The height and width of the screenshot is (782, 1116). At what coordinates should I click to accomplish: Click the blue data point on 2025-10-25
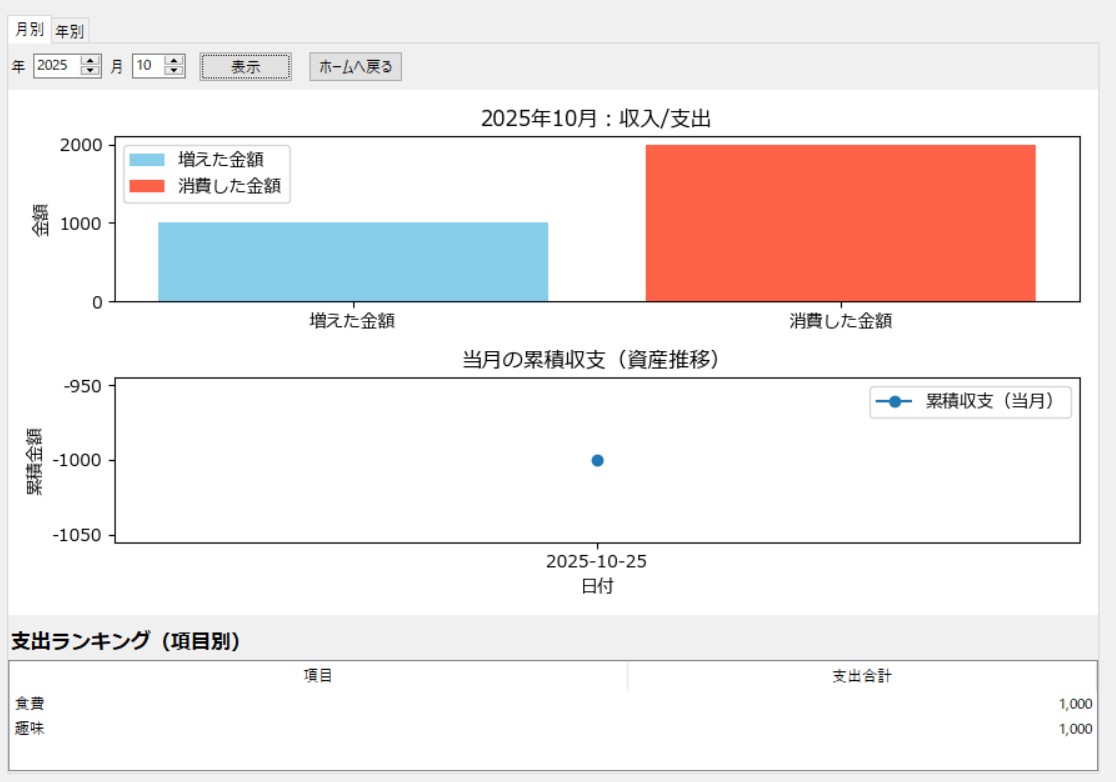click(598, 461)
